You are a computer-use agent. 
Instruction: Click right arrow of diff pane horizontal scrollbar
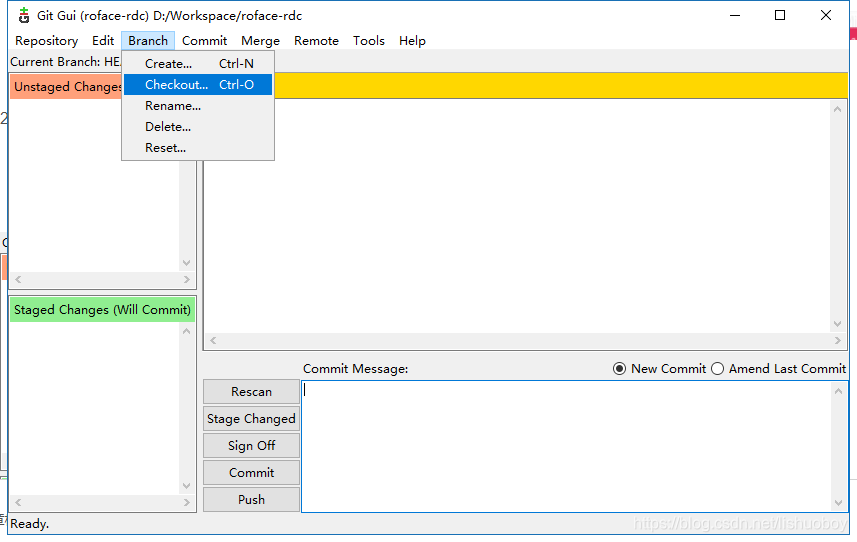[837, 340]
